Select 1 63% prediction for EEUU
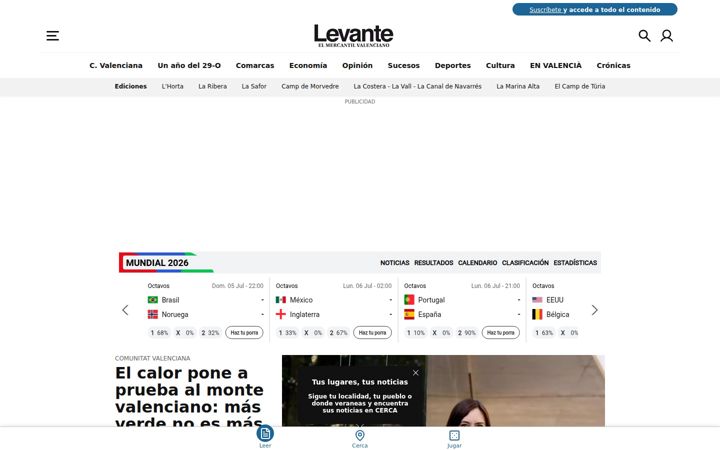Image resolution: width=720 pixels, height=450 pixels. pos(544,332)
